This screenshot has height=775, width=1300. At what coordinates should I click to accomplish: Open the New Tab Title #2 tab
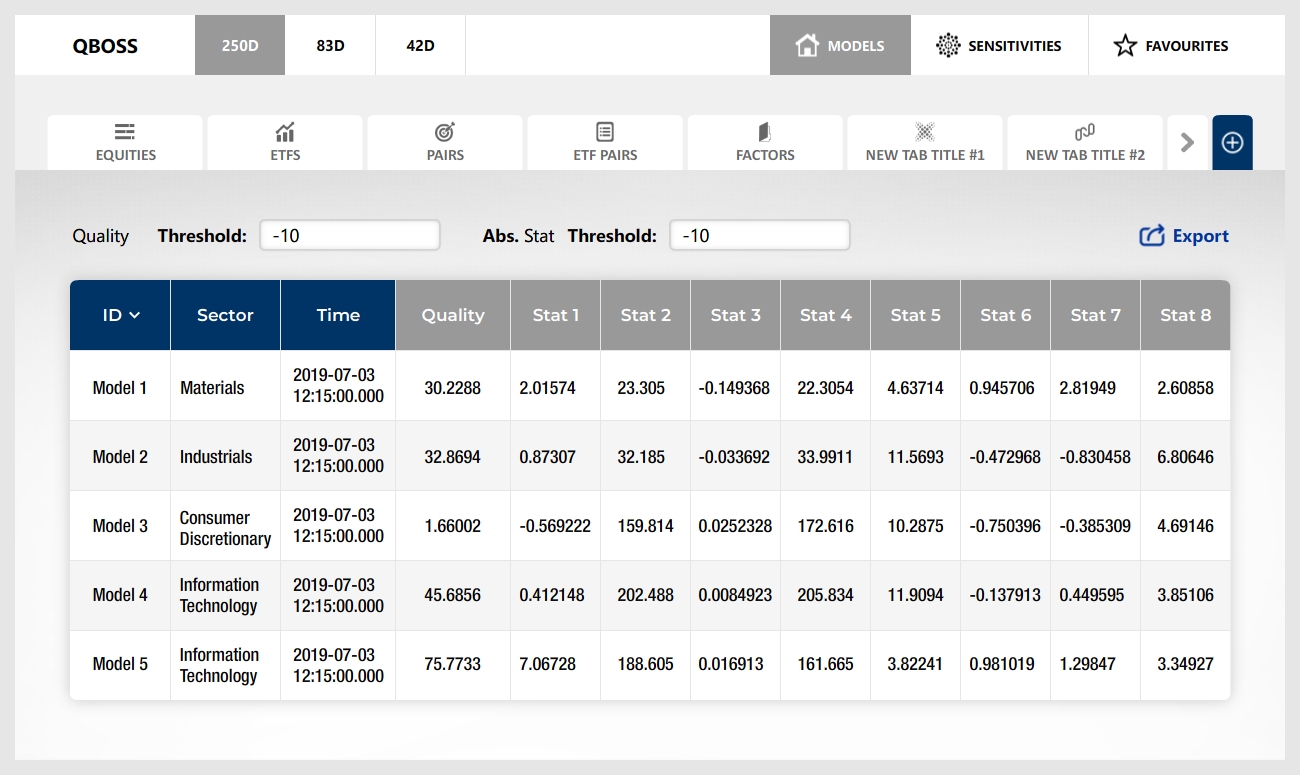click(x=1085, y=143)
